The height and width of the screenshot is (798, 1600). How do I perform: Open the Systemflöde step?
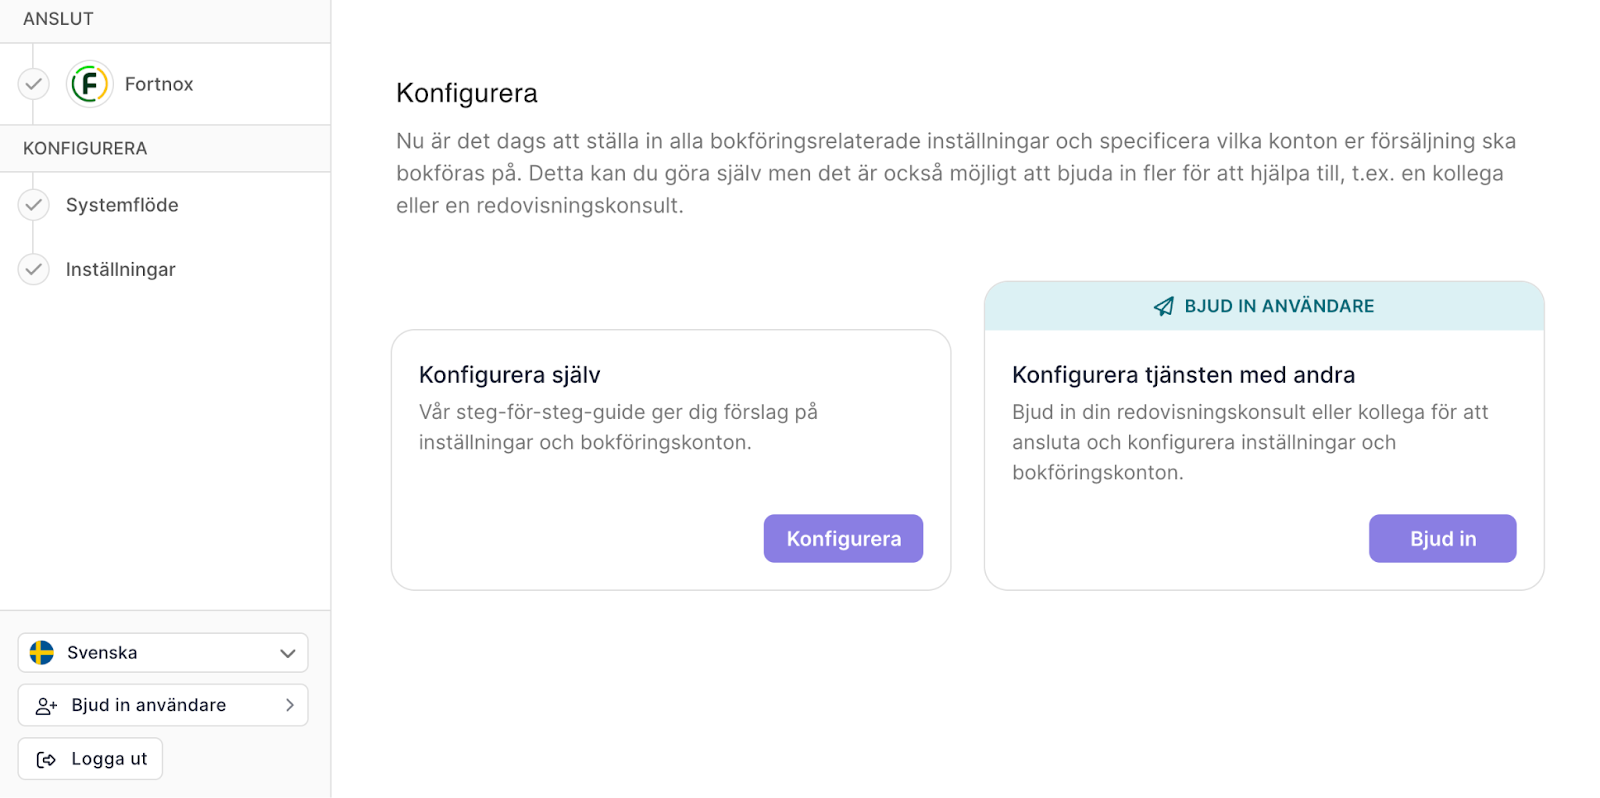[x=122, y=205]
